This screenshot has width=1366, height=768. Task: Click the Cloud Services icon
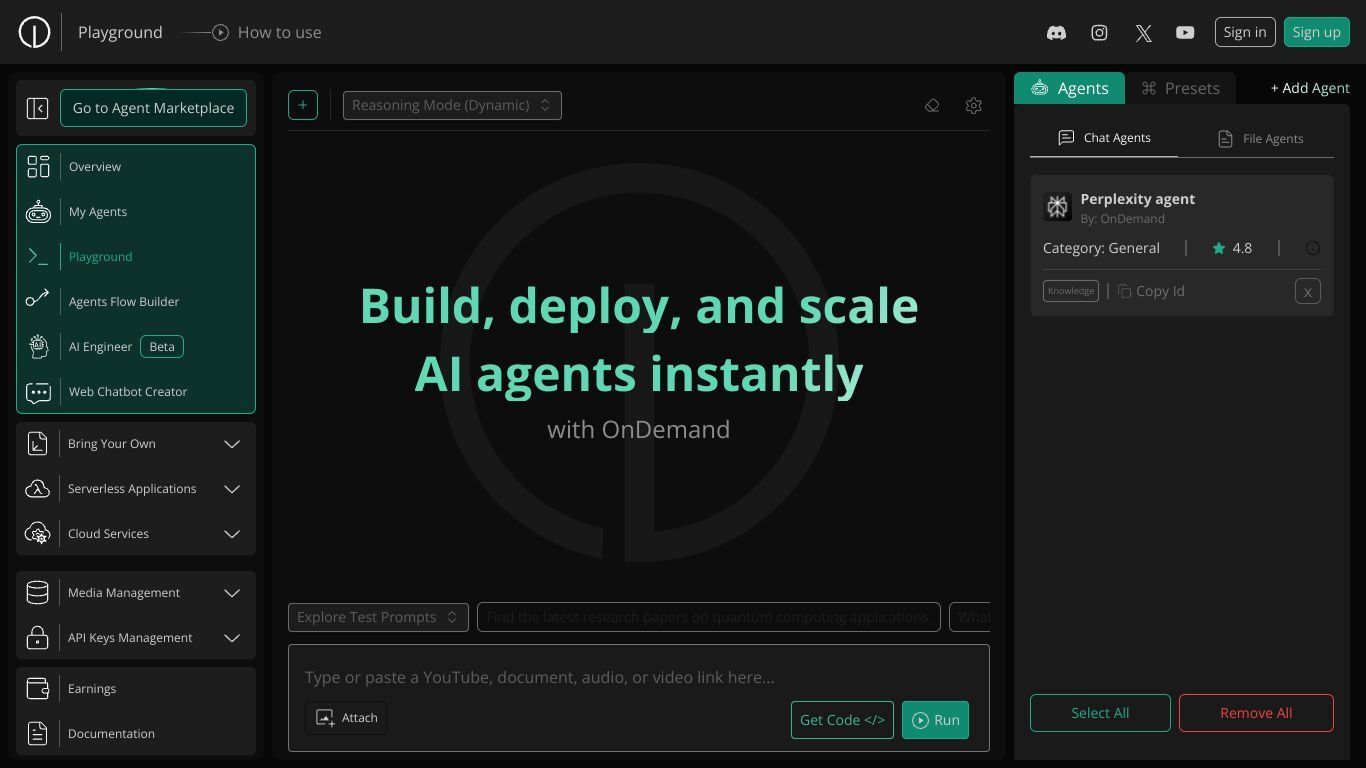37,534
